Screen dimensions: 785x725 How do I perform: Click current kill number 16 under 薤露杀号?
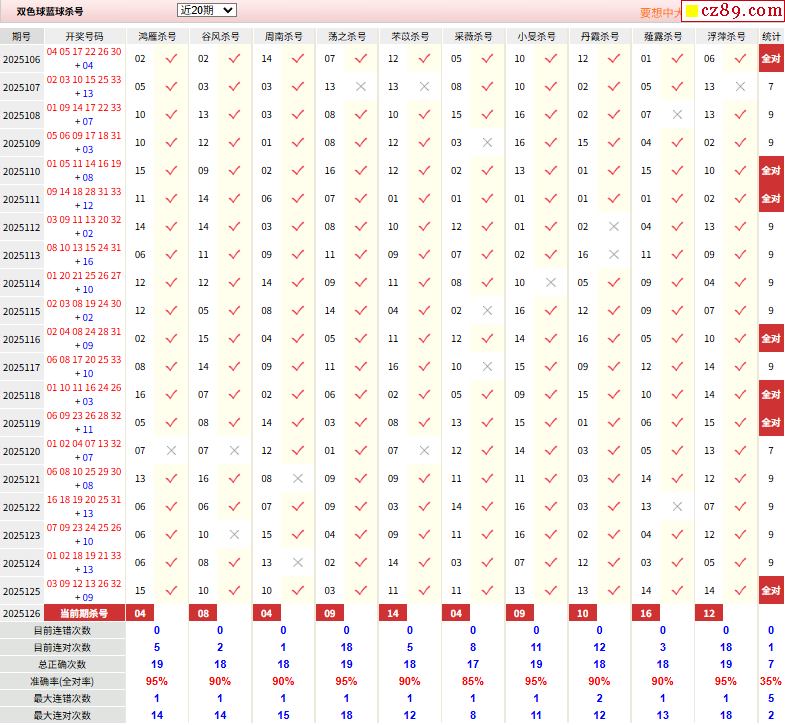[x=646, y=613]
